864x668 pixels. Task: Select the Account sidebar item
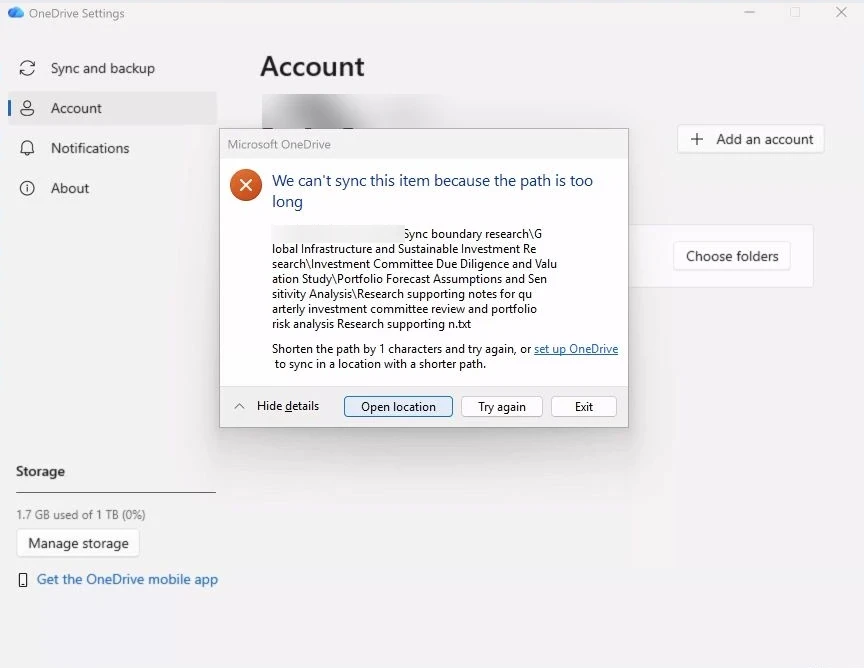(112, 108)
